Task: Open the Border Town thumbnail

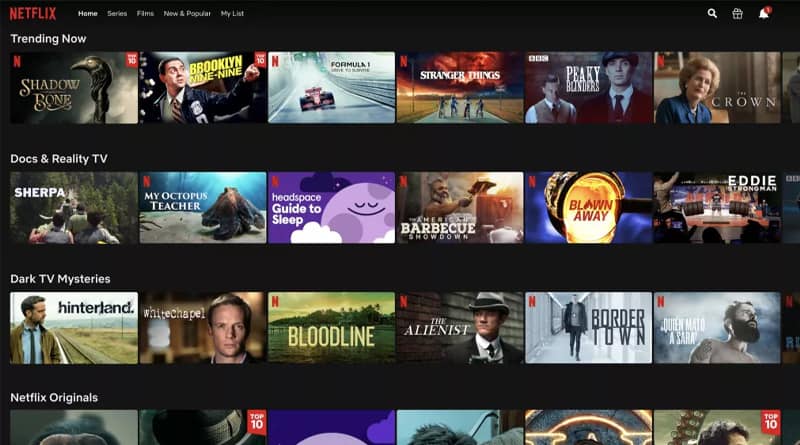Action: (x=589, y=328)
